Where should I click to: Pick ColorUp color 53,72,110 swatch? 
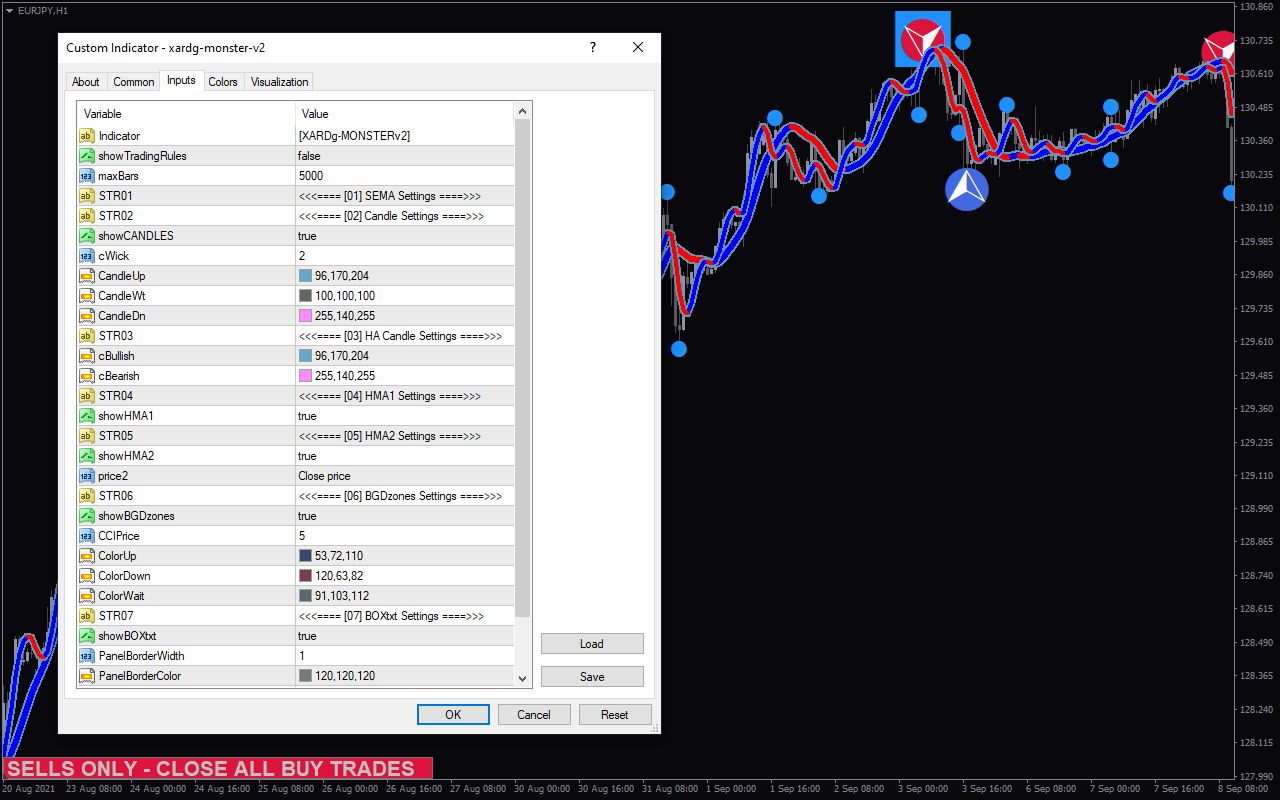[x=305, y=556]
